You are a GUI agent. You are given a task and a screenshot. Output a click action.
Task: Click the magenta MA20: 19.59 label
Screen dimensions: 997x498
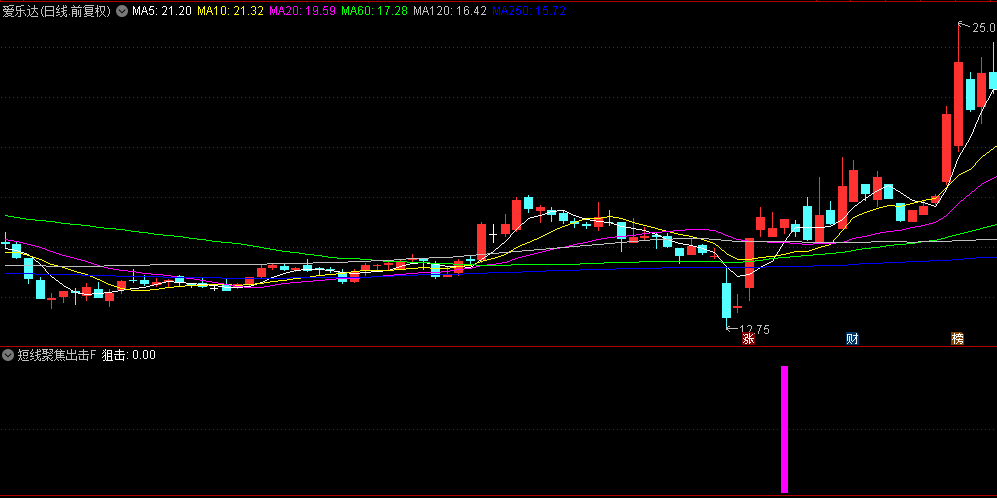(x=303, y=10)
